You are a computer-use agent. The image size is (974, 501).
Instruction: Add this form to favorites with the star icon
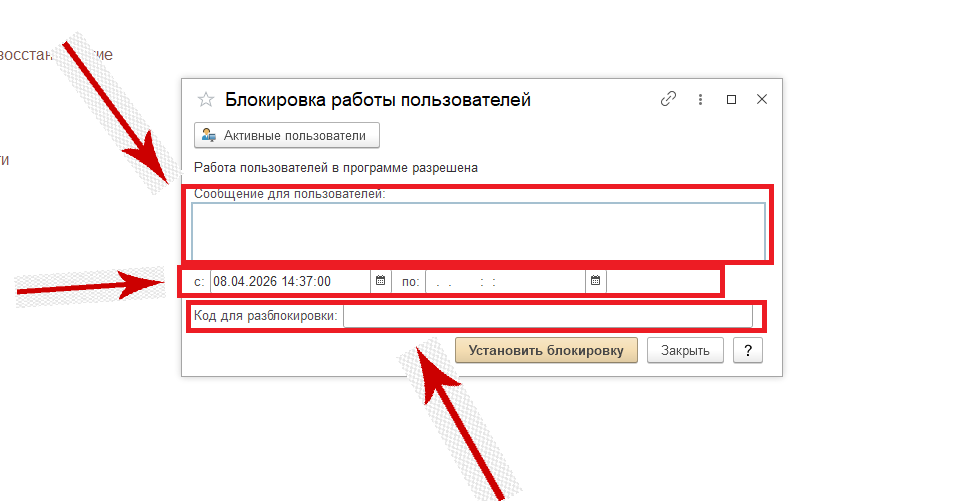[206, 99]
